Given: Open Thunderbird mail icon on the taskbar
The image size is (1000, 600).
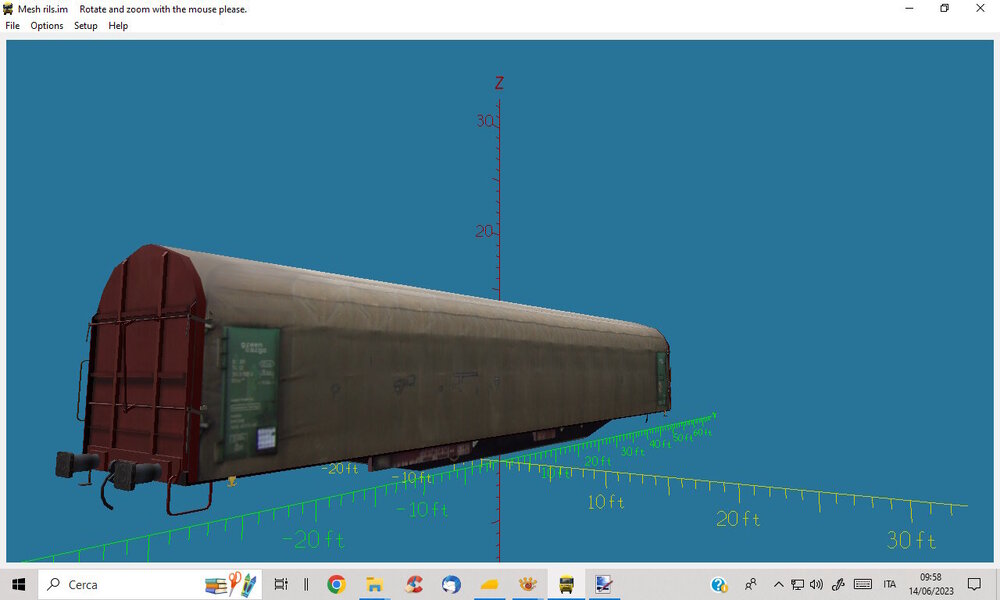Looking at the screenshot, I should tap(451, 584).
